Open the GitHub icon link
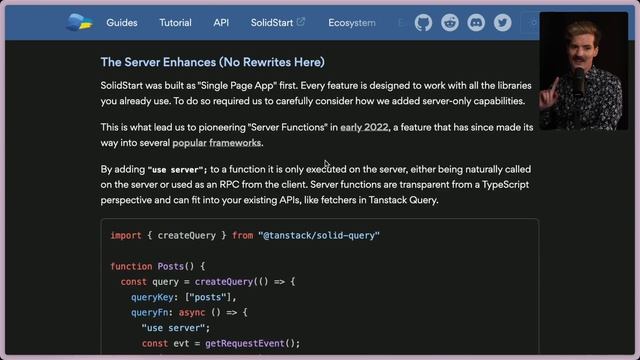Viewport: 640px width, 360px height. pos(423,23)
